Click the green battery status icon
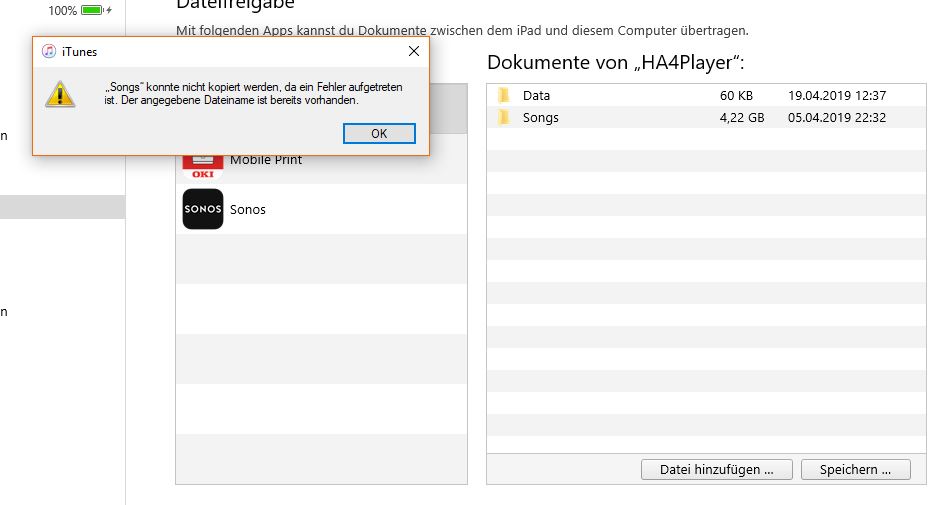Viewport: 948px width, 505px height. tap(94, 10)
